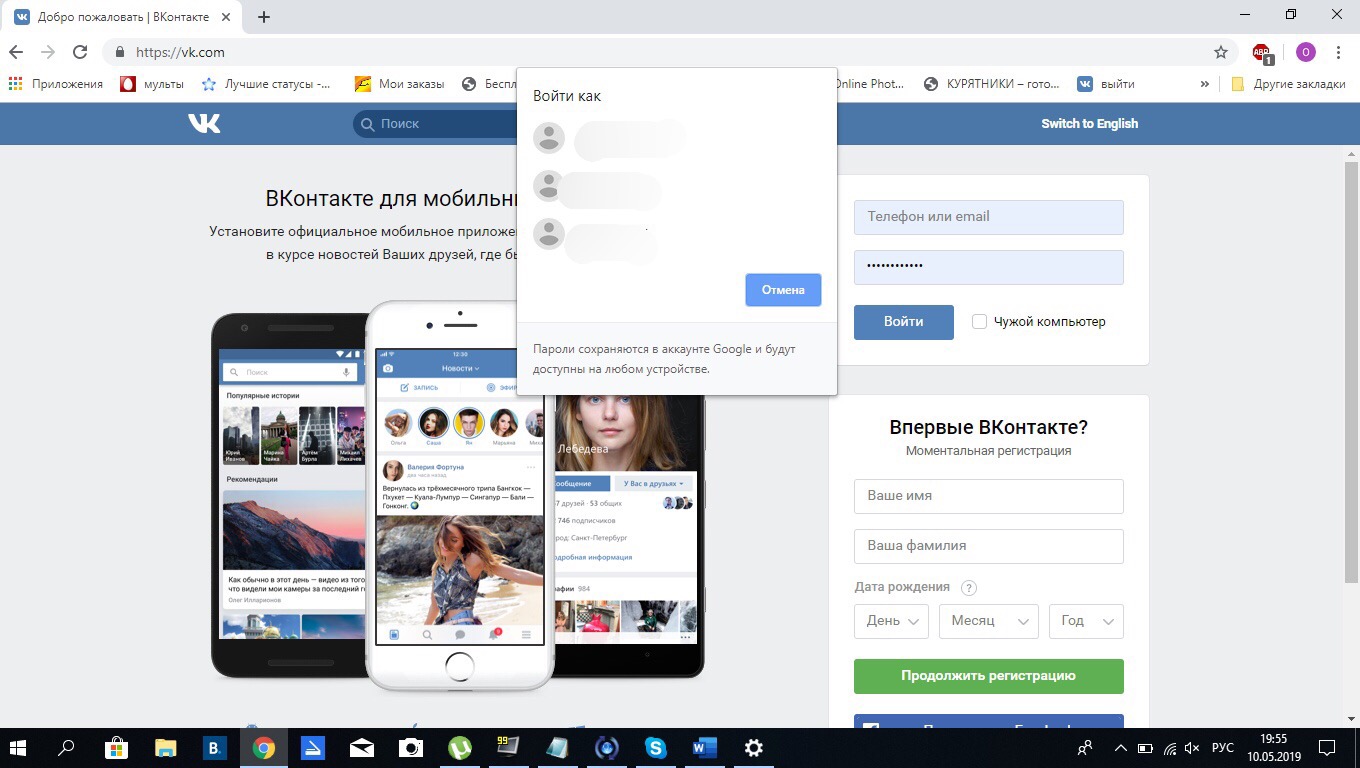Click the Wi-Fi network tray icon

tap(1168, 748)
